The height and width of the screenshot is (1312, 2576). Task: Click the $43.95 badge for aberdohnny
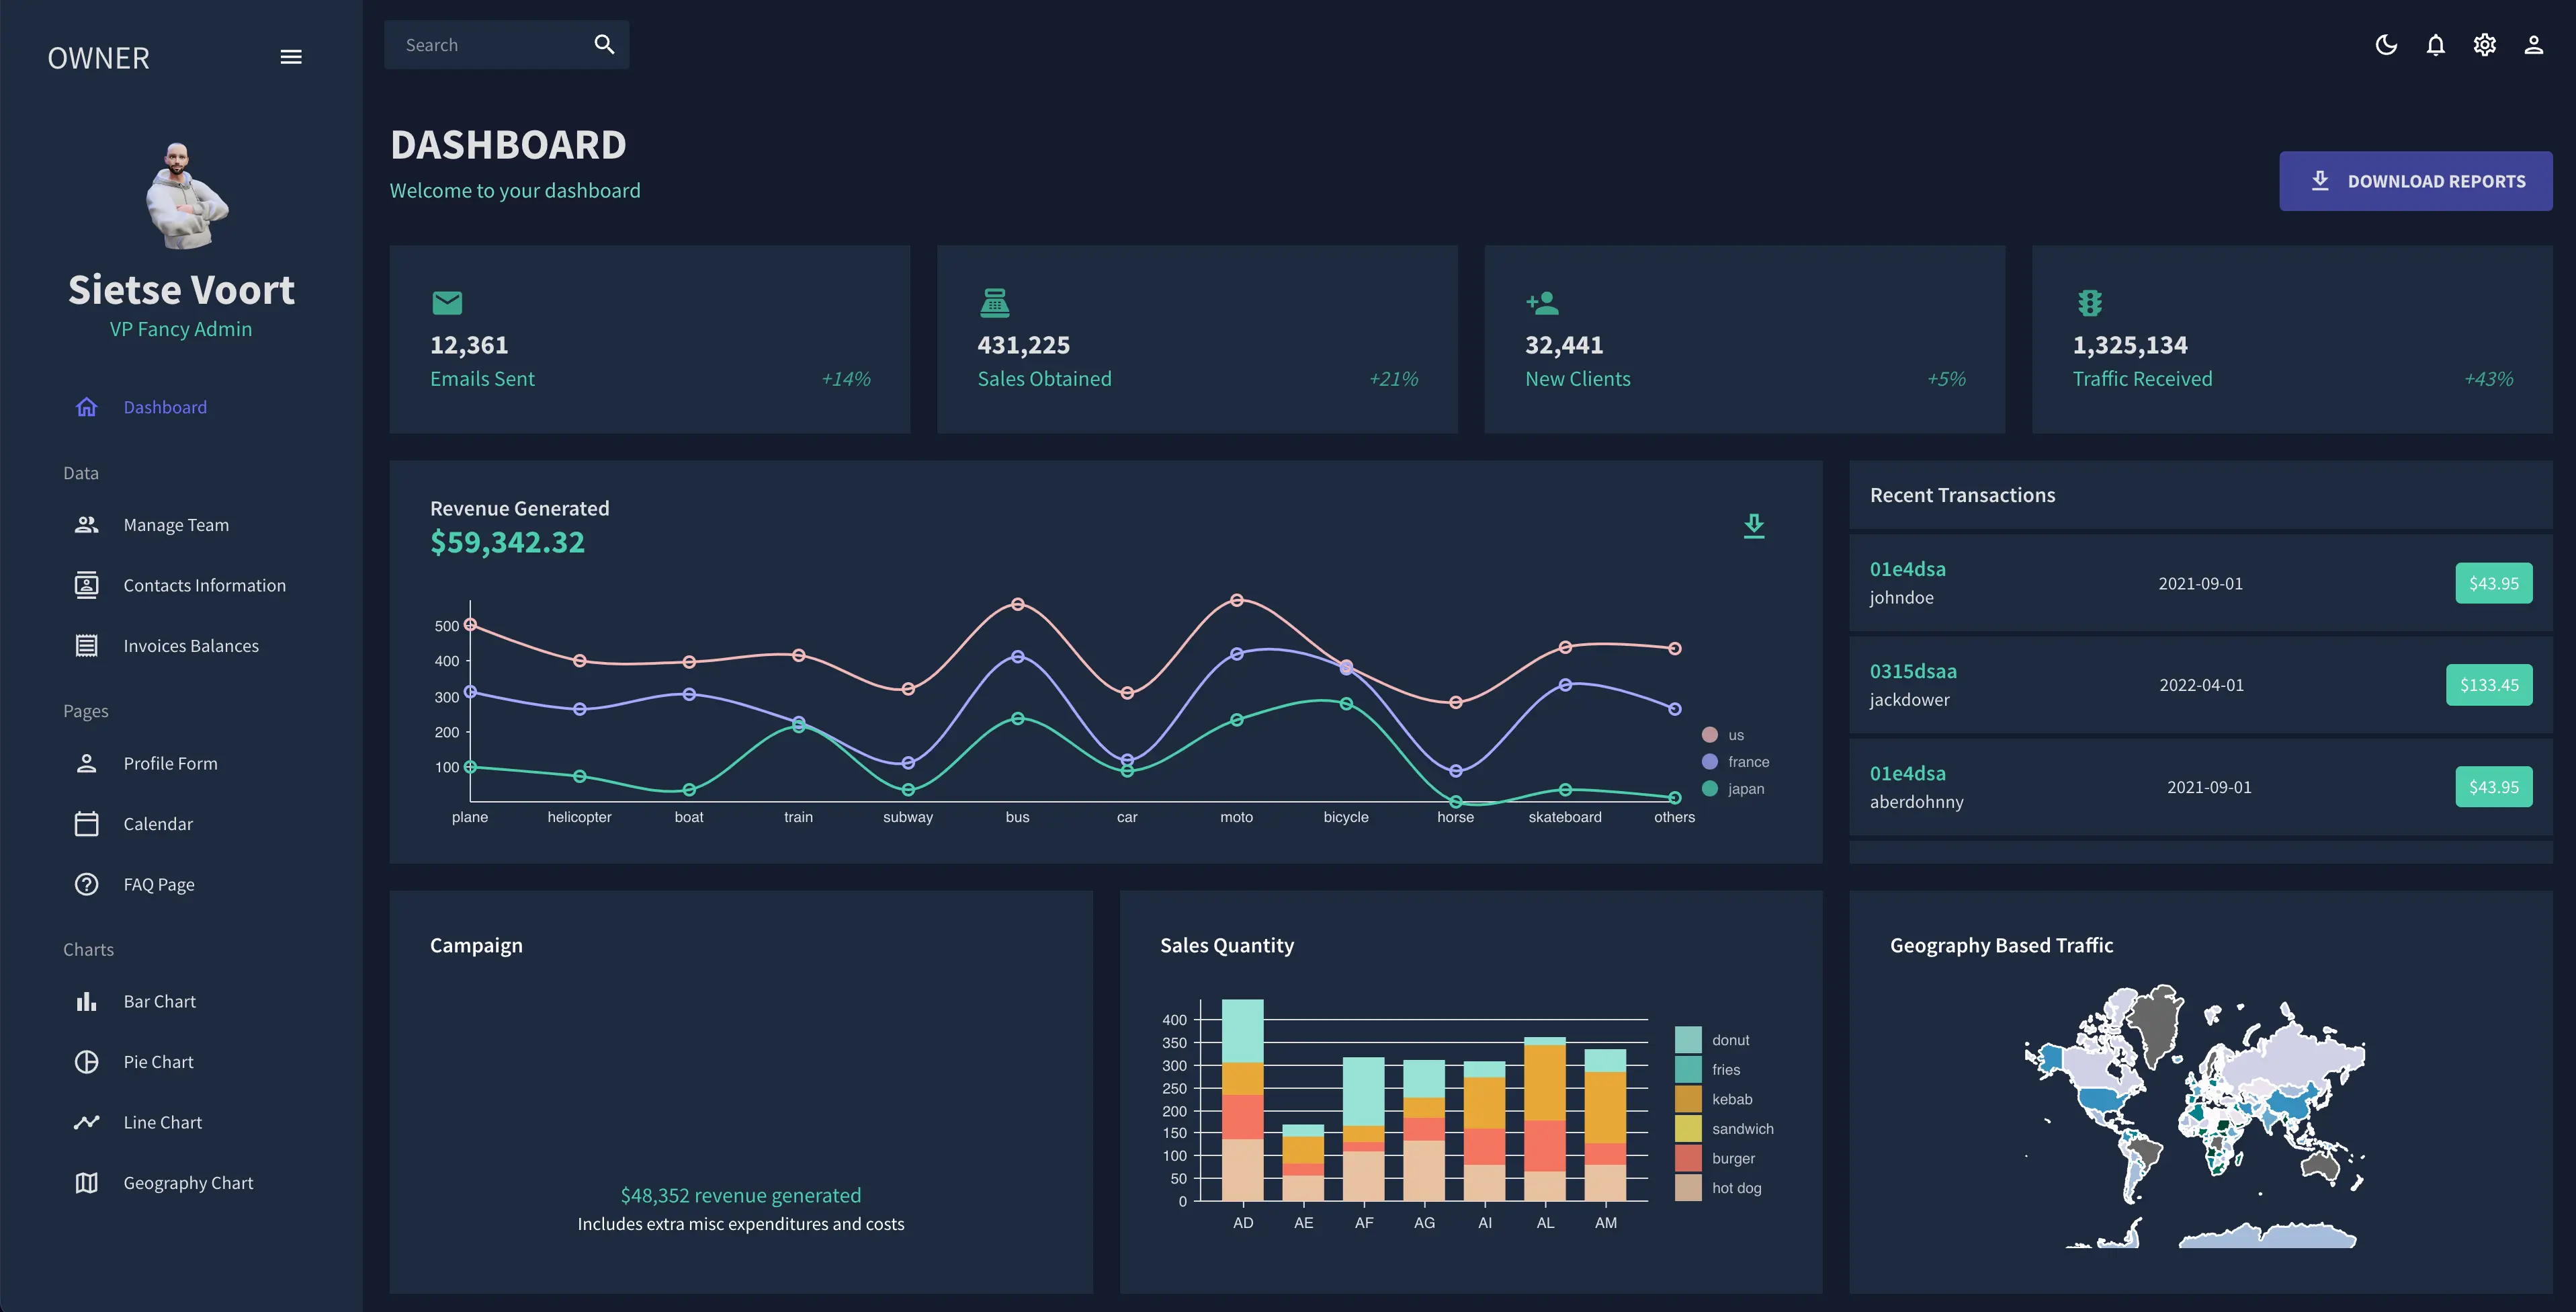click(x=2494, y=787)
